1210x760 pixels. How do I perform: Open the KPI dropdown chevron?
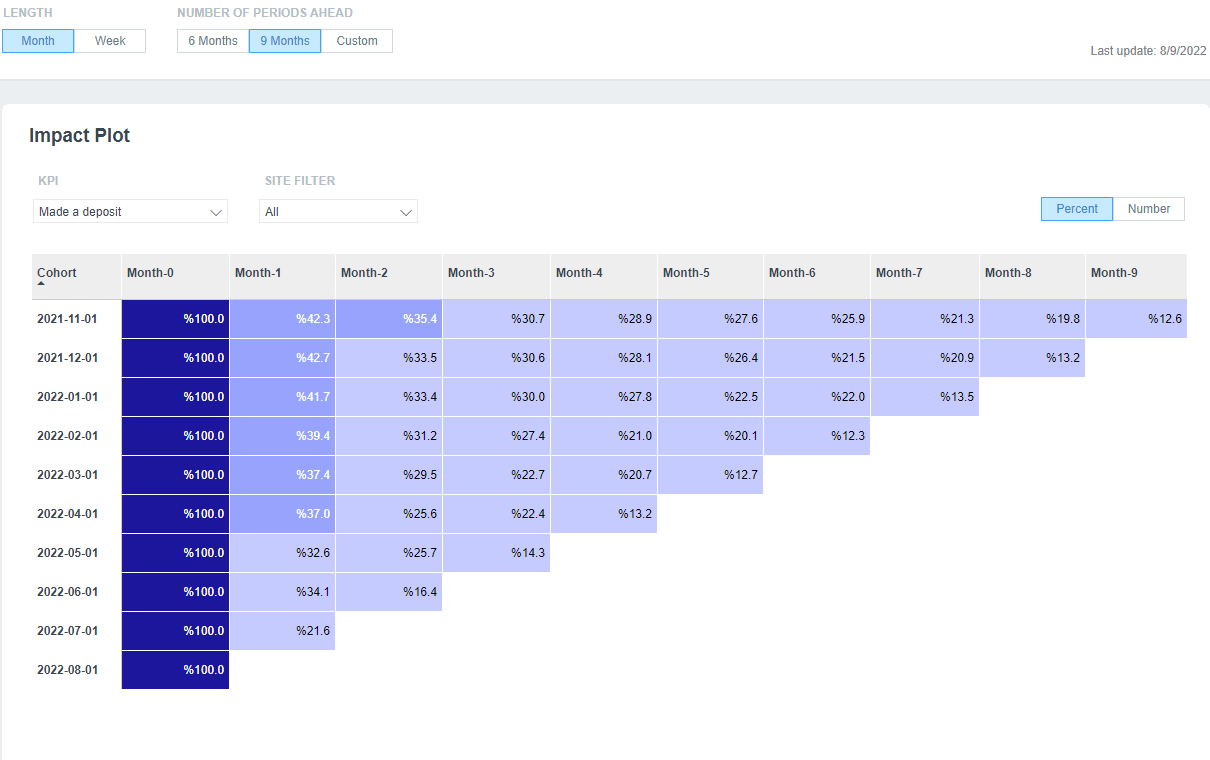(x=216, y=212)
